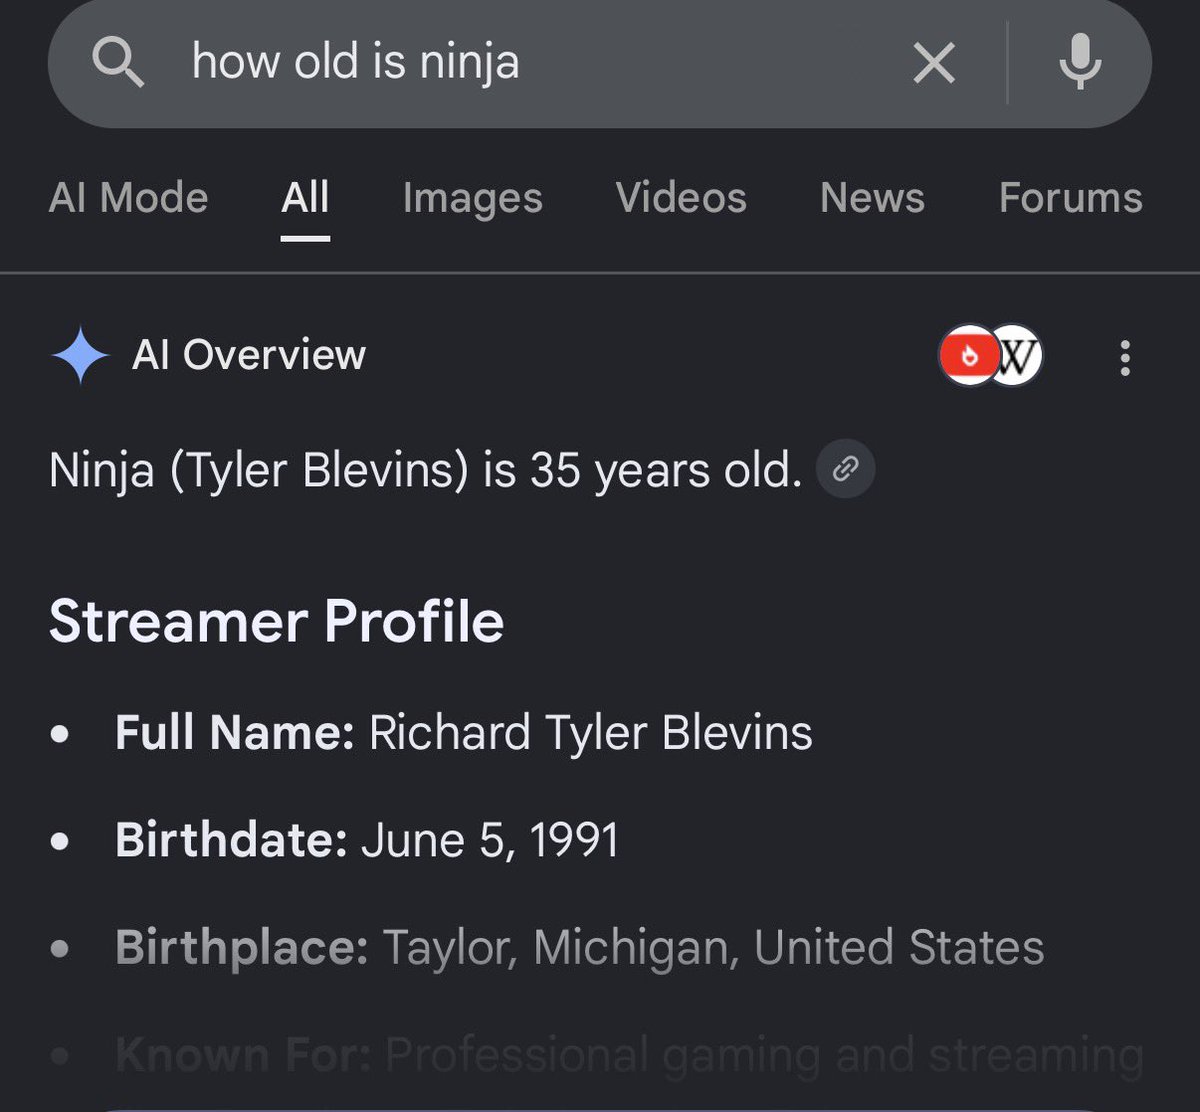The image size is (1200, 1112).
Task: Select the 'Richard Tyler Blevins' full name text
Action: pos(590,733)
